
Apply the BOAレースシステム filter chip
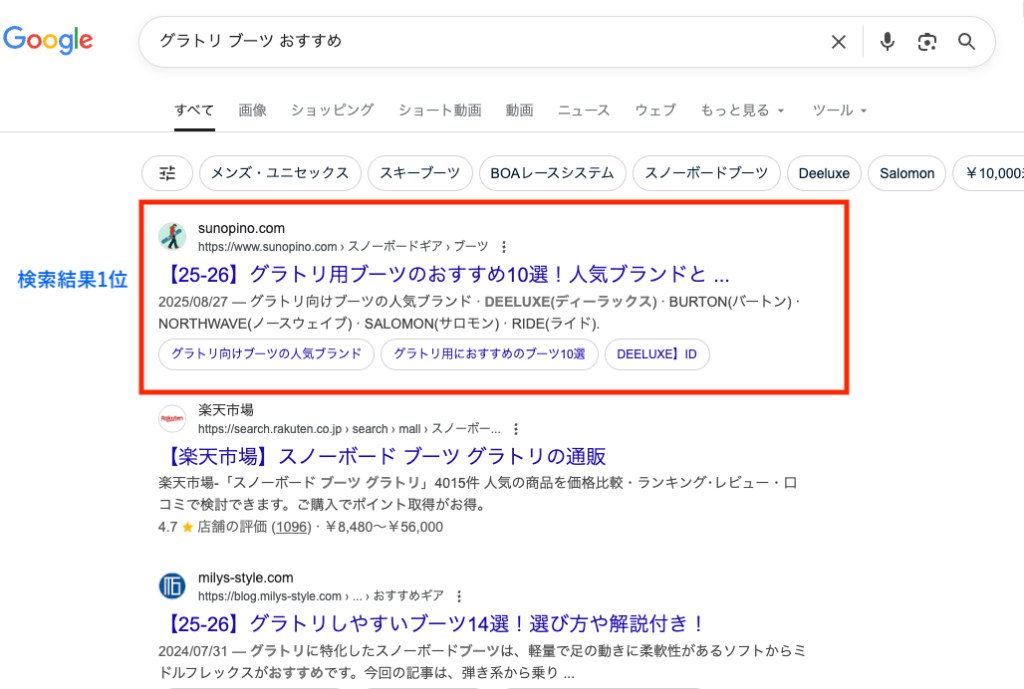coord(552,173)
